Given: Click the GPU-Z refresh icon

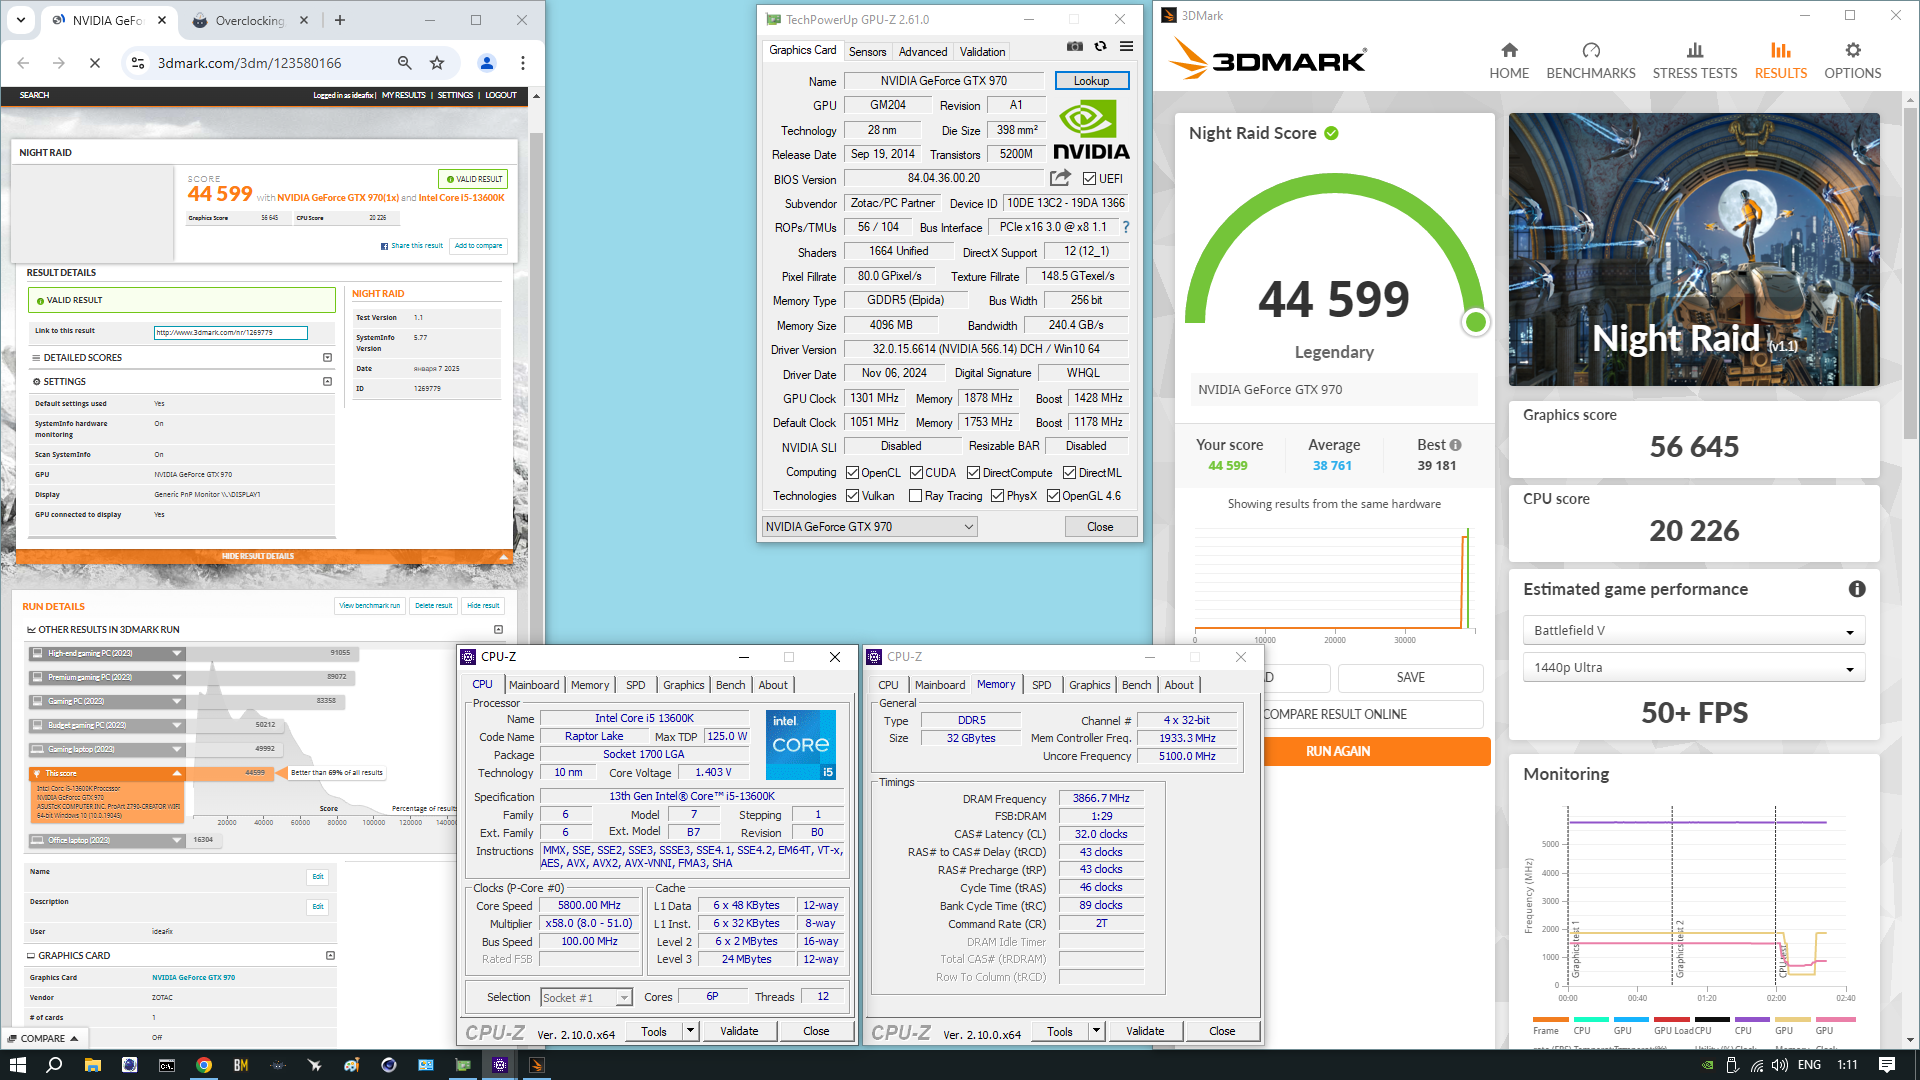Looking at the screenshot, I should pos(1100,46).
